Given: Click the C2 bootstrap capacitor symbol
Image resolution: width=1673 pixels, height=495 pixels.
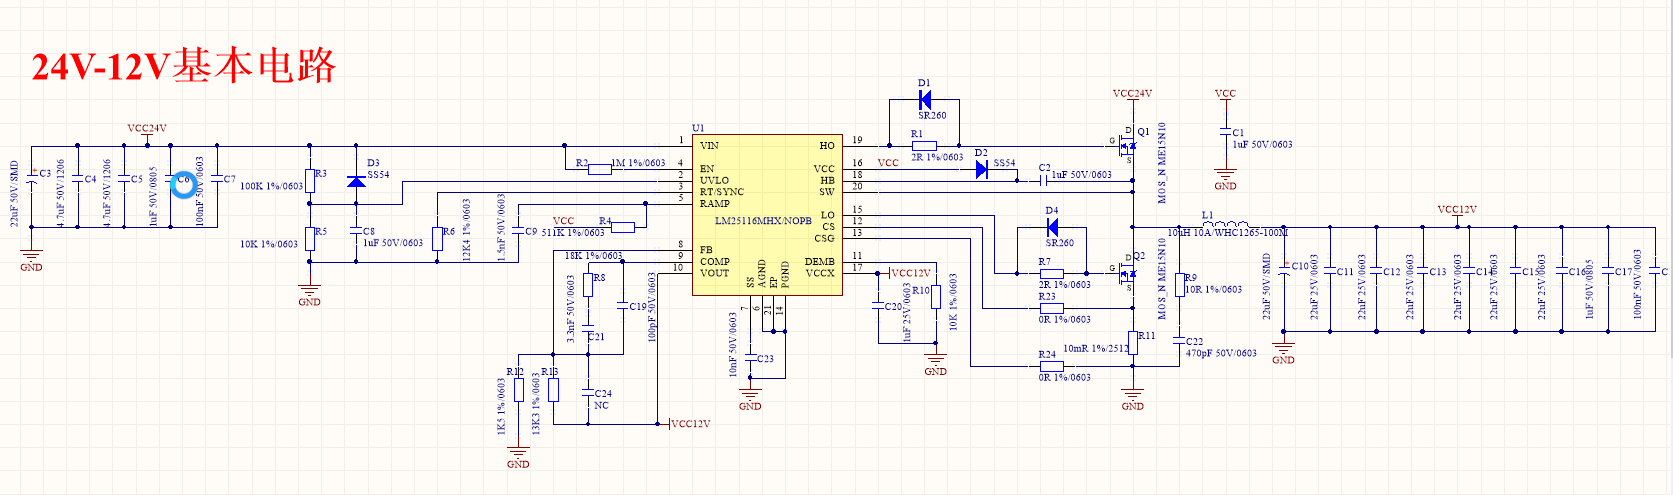Looking at the screenshot, I should [1045, 181].
